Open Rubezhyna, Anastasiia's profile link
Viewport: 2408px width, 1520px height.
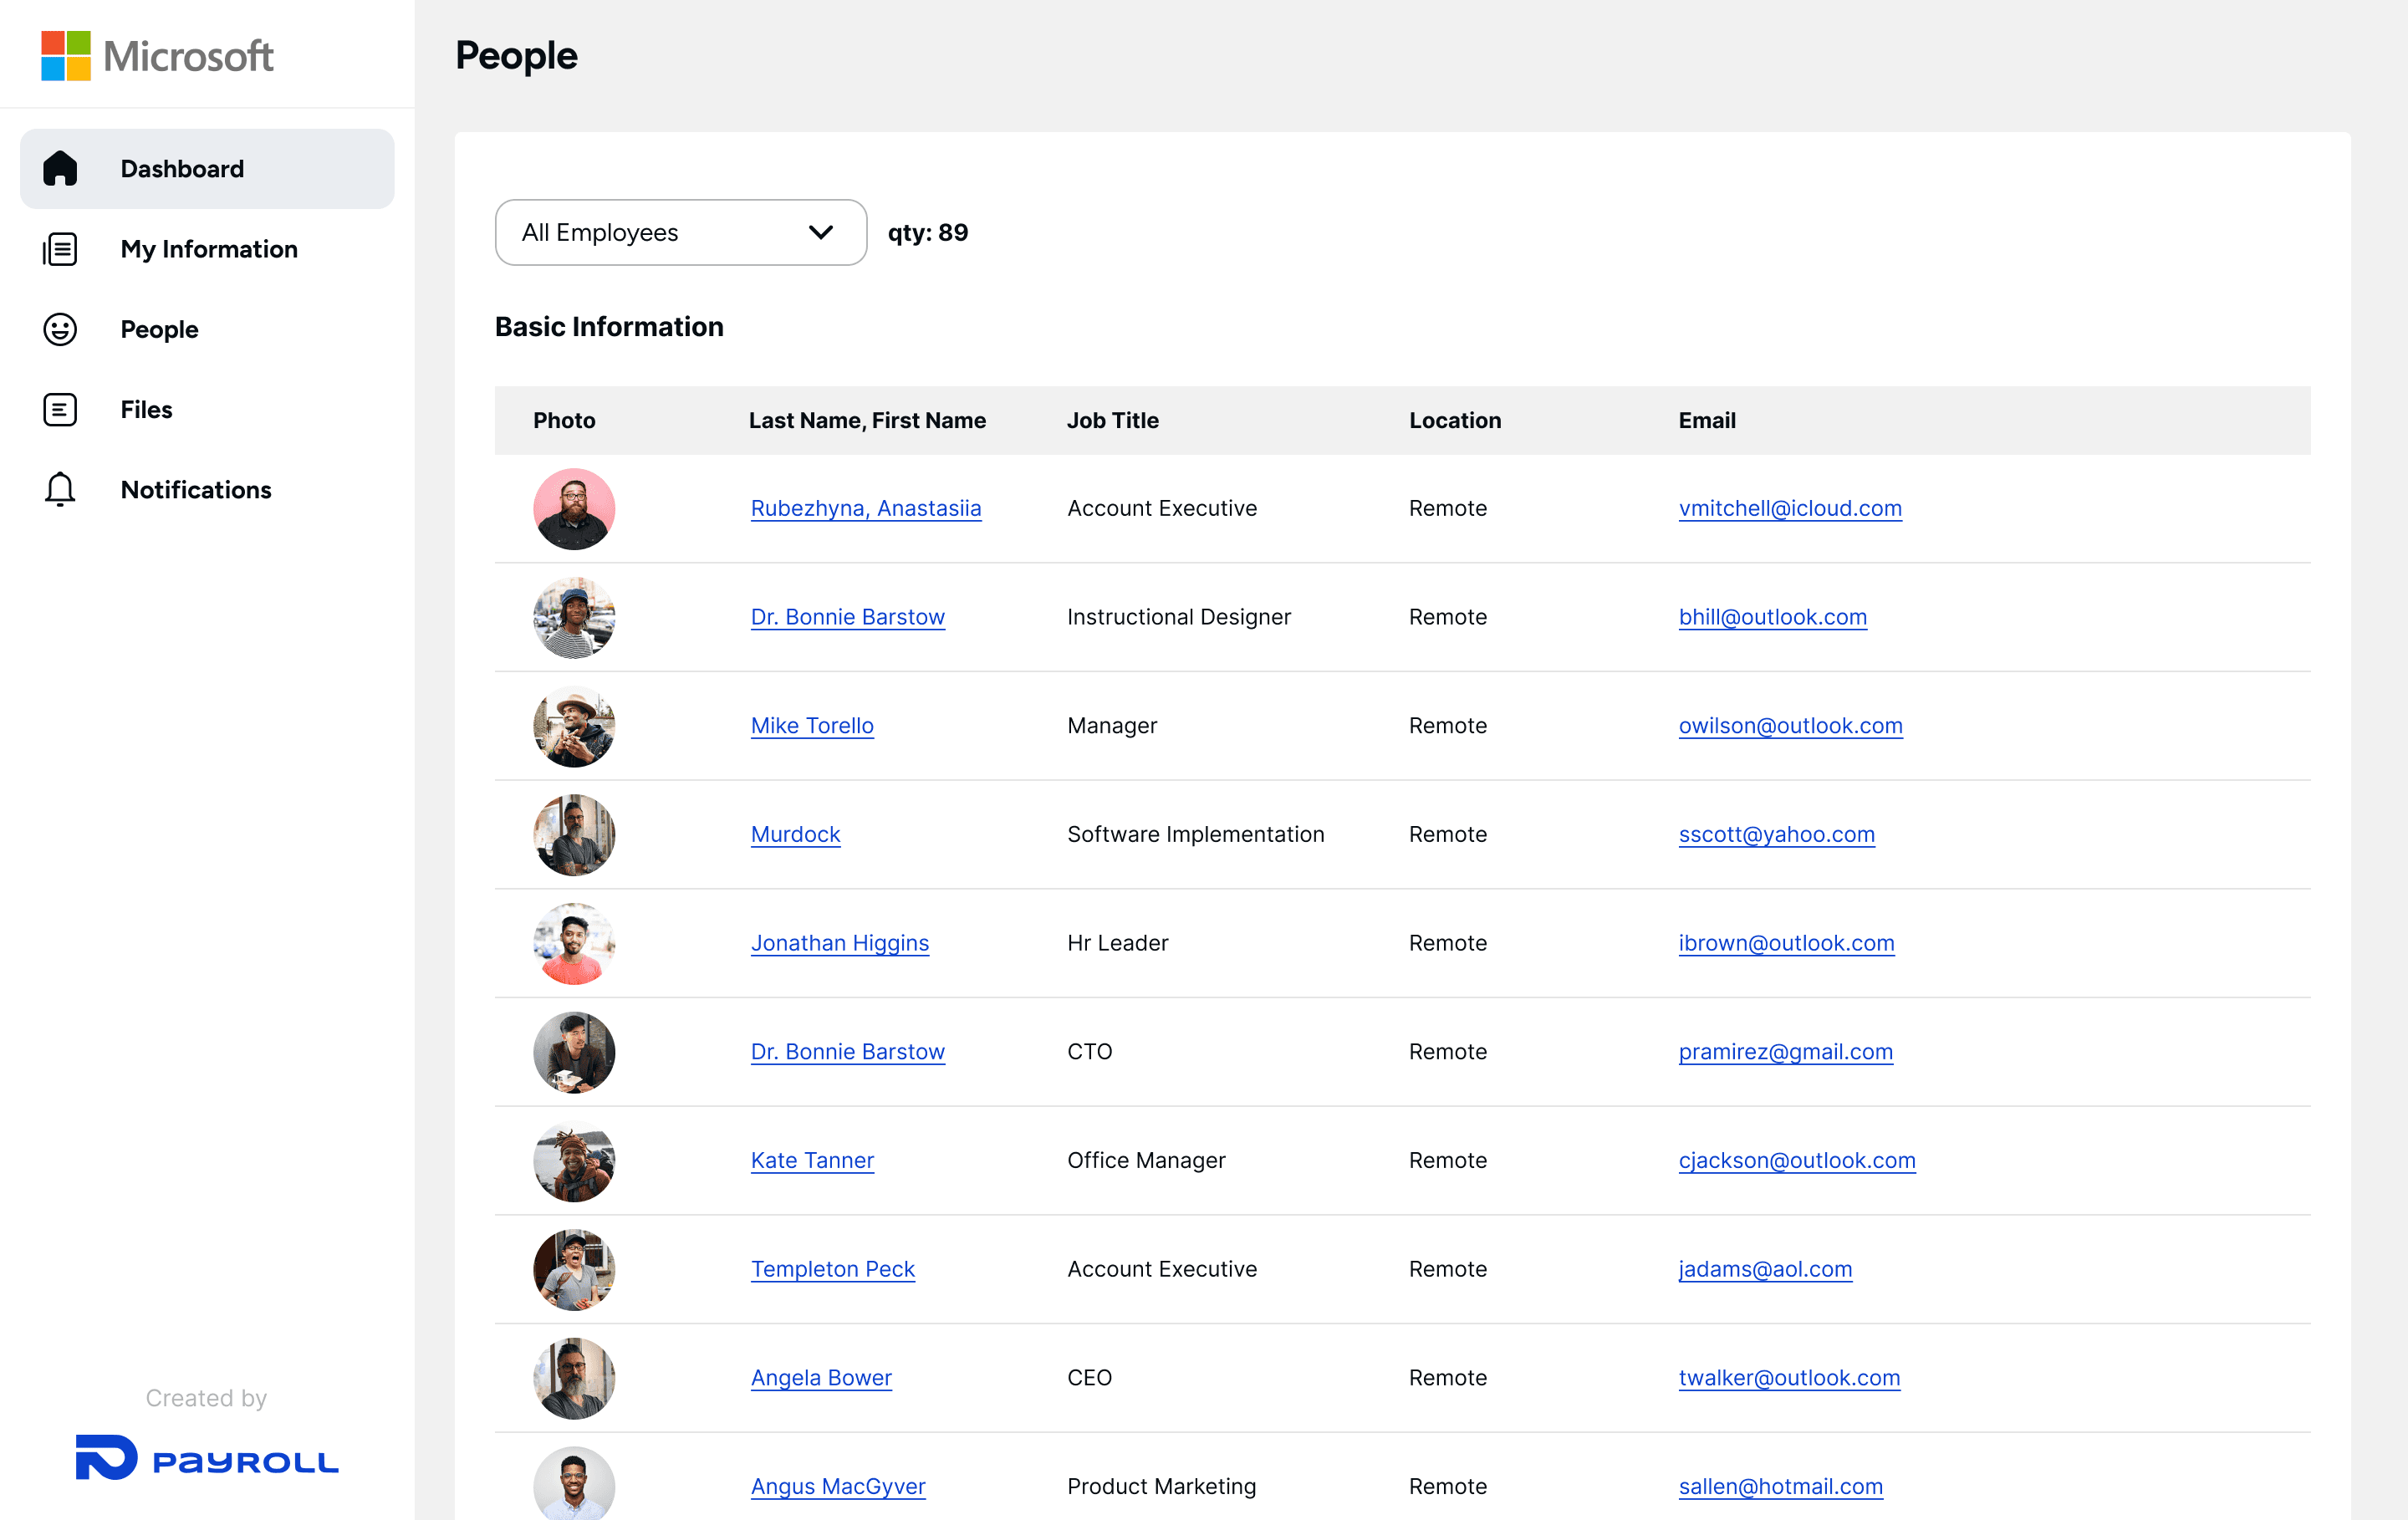[x=865, y=508]
